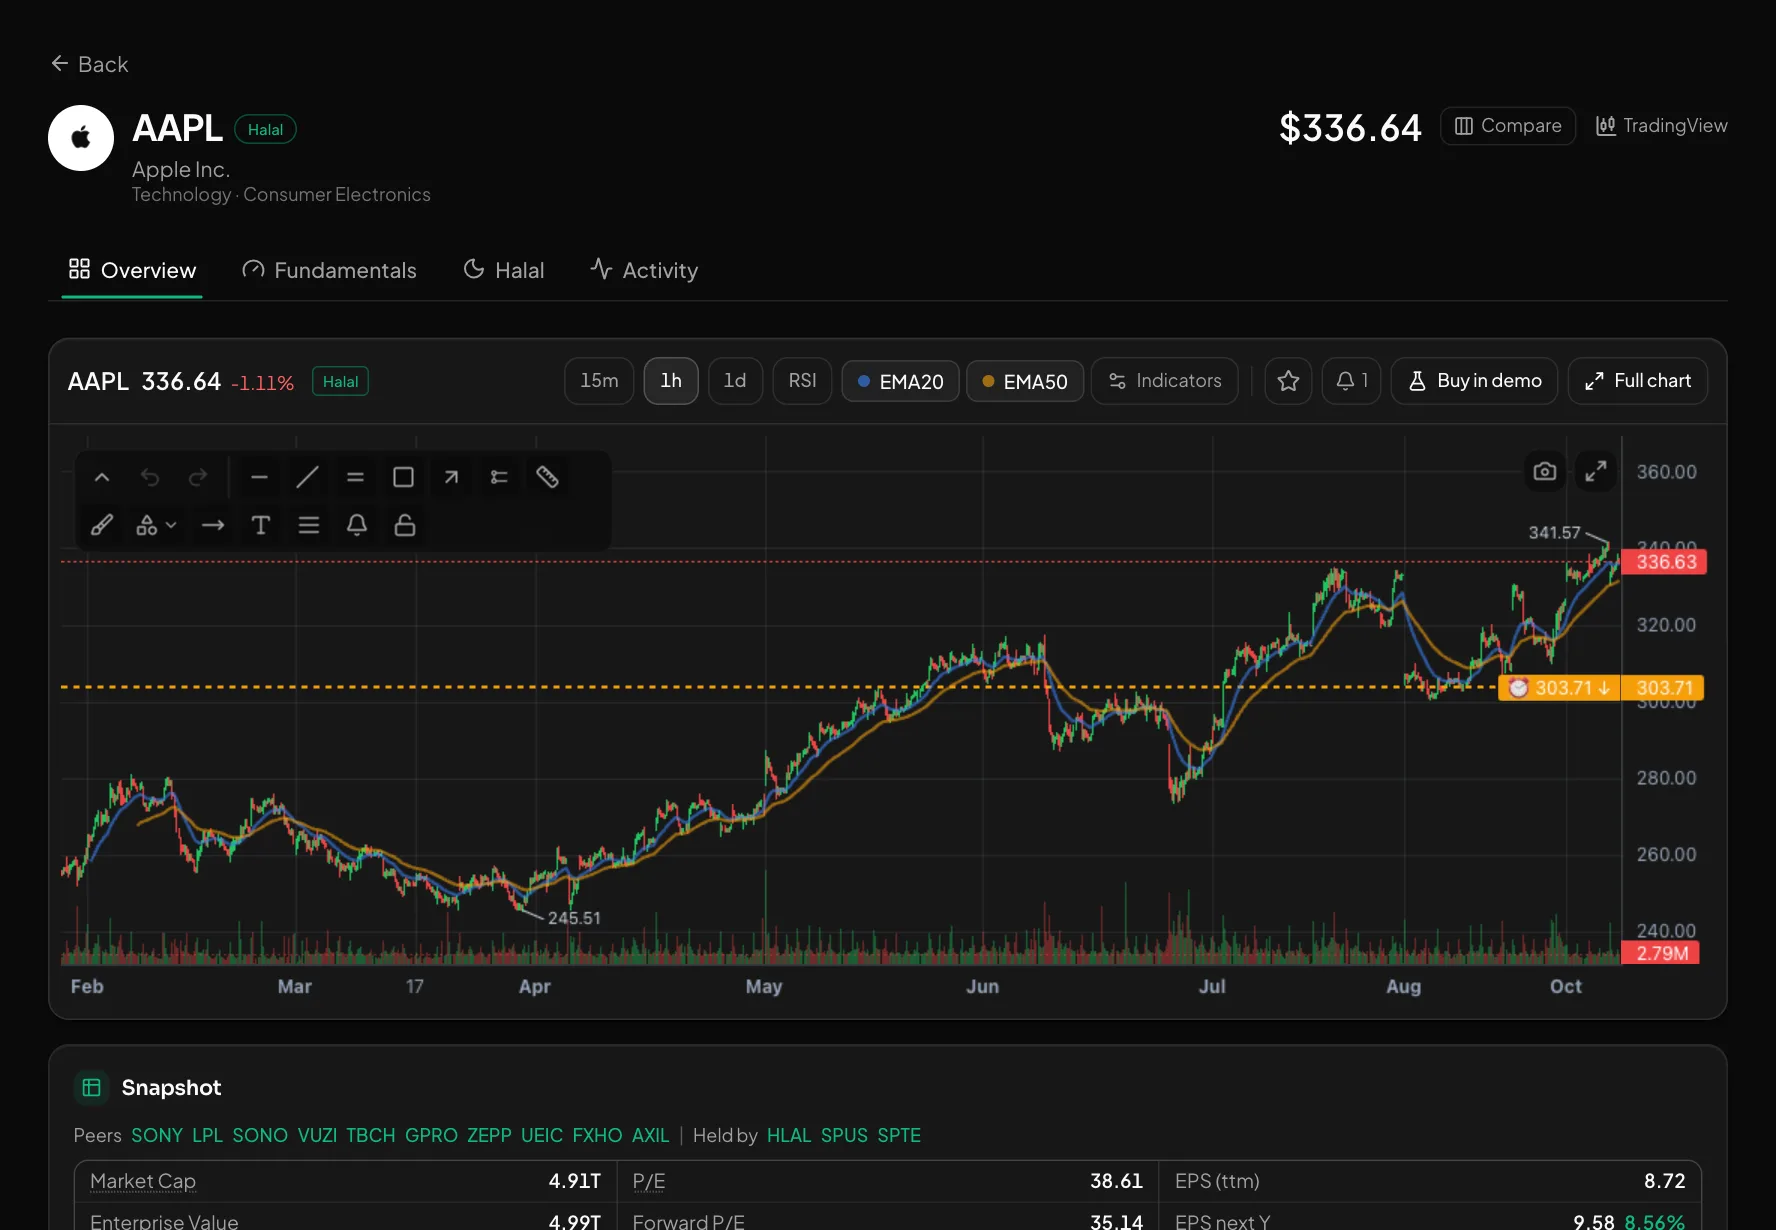Open the three-line list tool in toolbar

coord(309,525)
